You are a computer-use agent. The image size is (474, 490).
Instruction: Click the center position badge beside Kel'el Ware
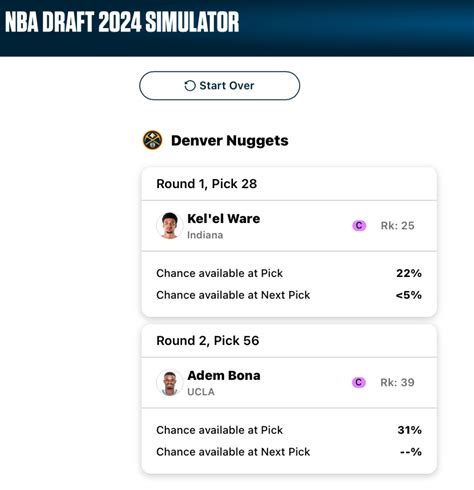pyautogui.click(x=359, y=226)
